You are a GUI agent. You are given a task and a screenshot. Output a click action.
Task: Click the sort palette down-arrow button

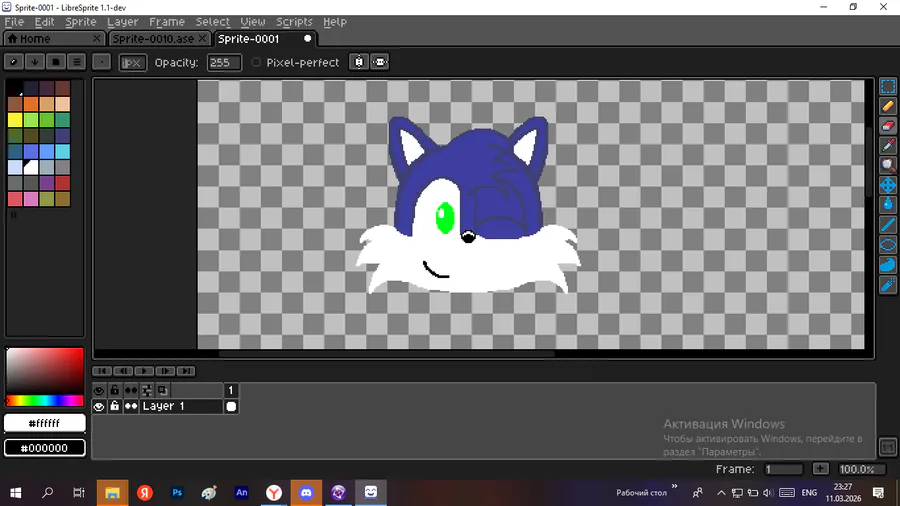click(34, 62)
